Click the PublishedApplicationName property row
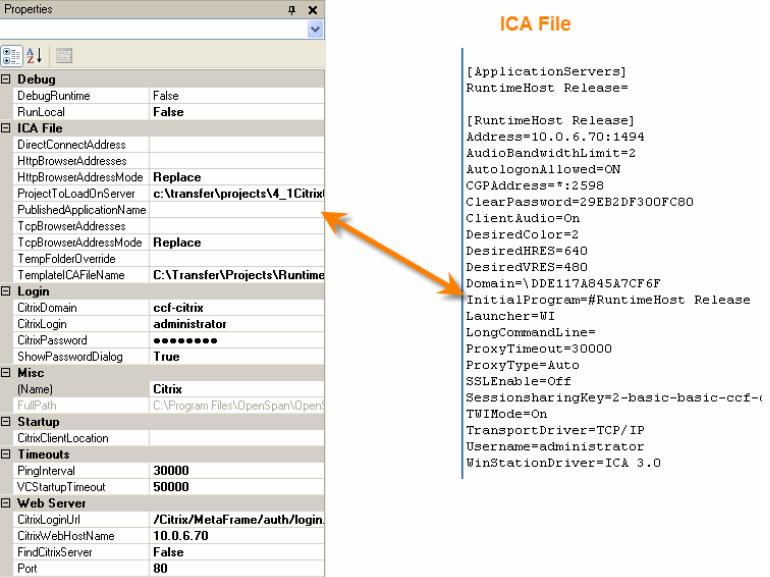The width and height of the screenshot is (770, 577). point(168,210)
